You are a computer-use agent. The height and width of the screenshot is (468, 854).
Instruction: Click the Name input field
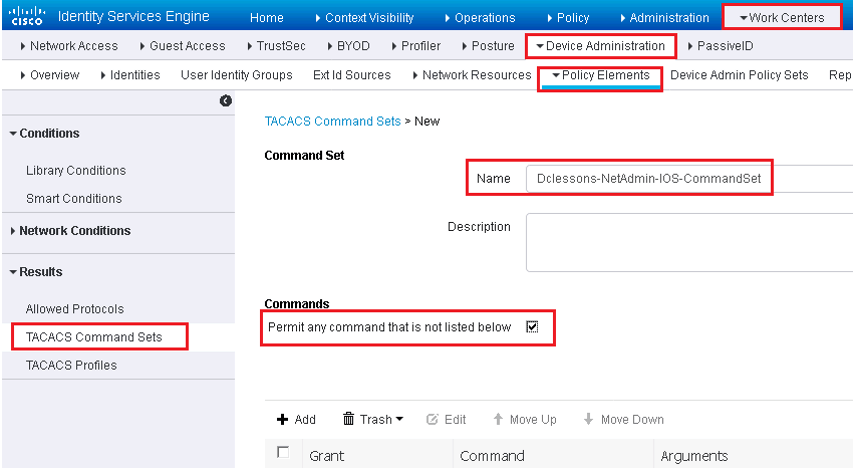tap(690, 179)
